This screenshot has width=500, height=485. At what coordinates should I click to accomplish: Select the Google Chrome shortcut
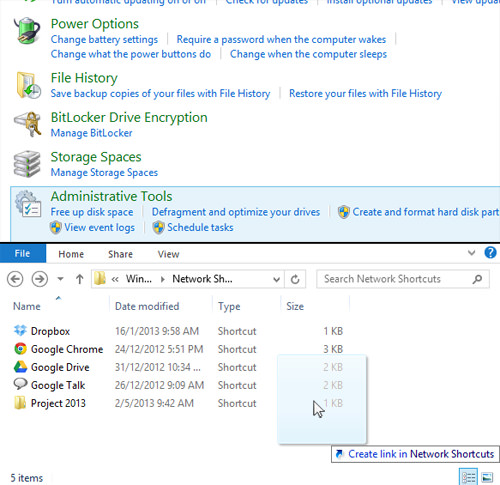tap(58, 349)
